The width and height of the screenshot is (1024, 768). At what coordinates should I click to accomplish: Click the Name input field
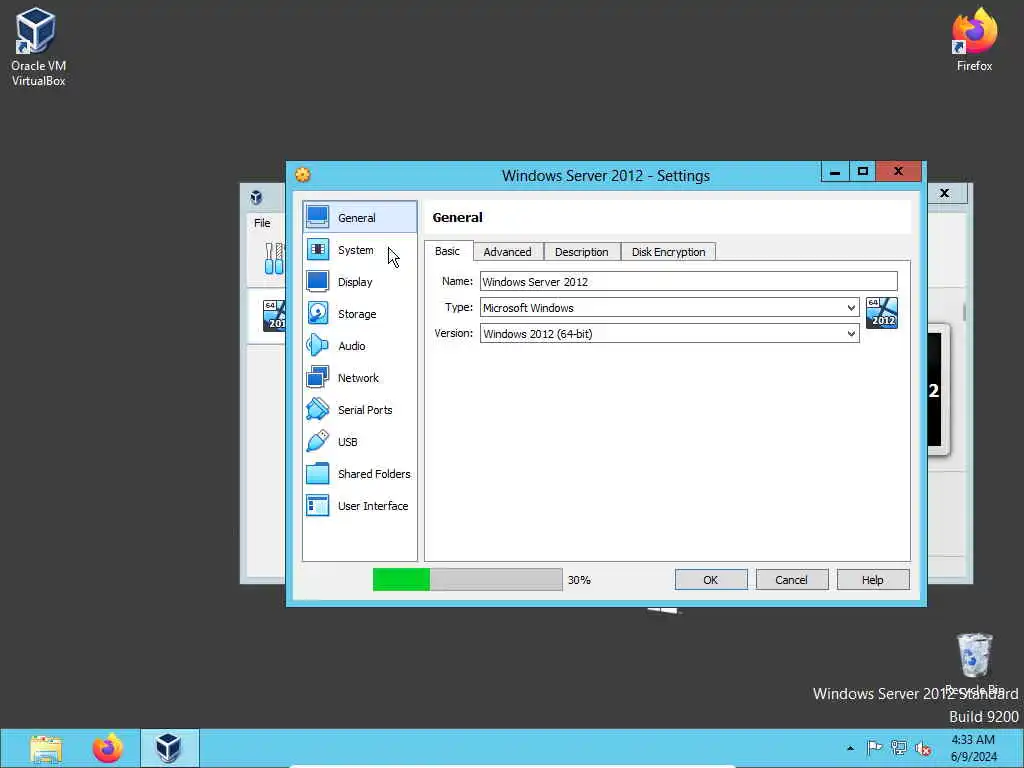tap(688, 281)
